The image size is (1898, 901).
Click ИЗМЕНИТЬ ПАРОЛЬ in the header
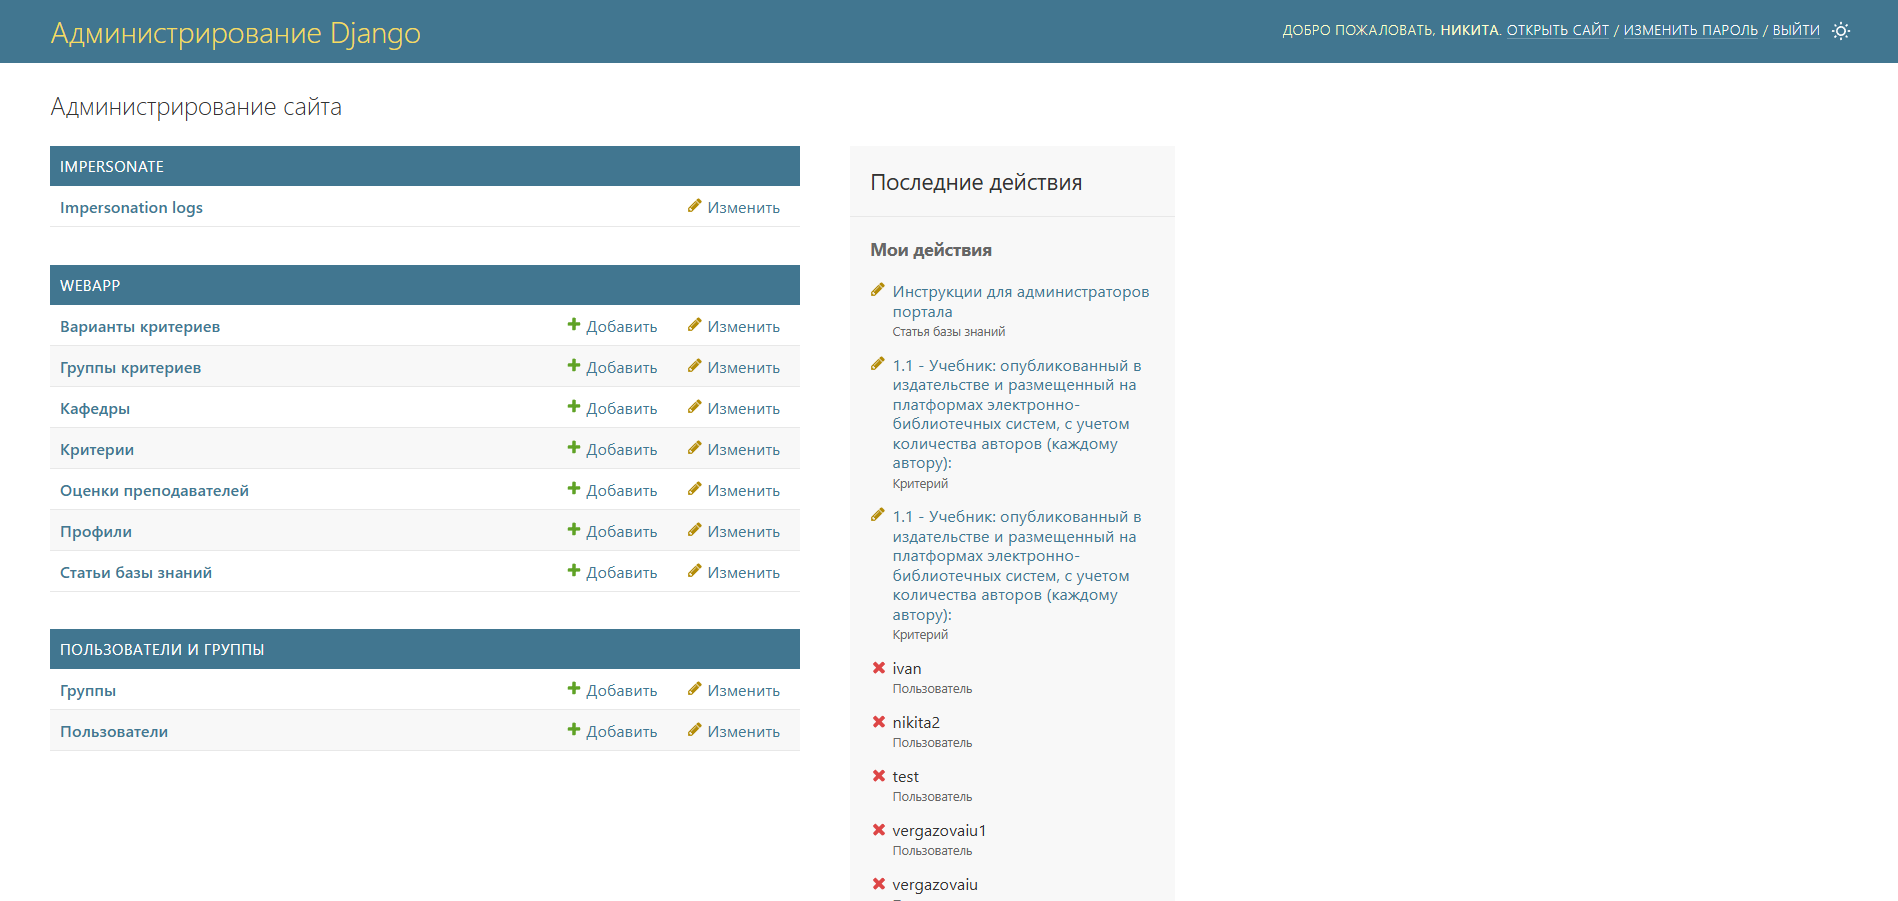tap(1690, 30)
